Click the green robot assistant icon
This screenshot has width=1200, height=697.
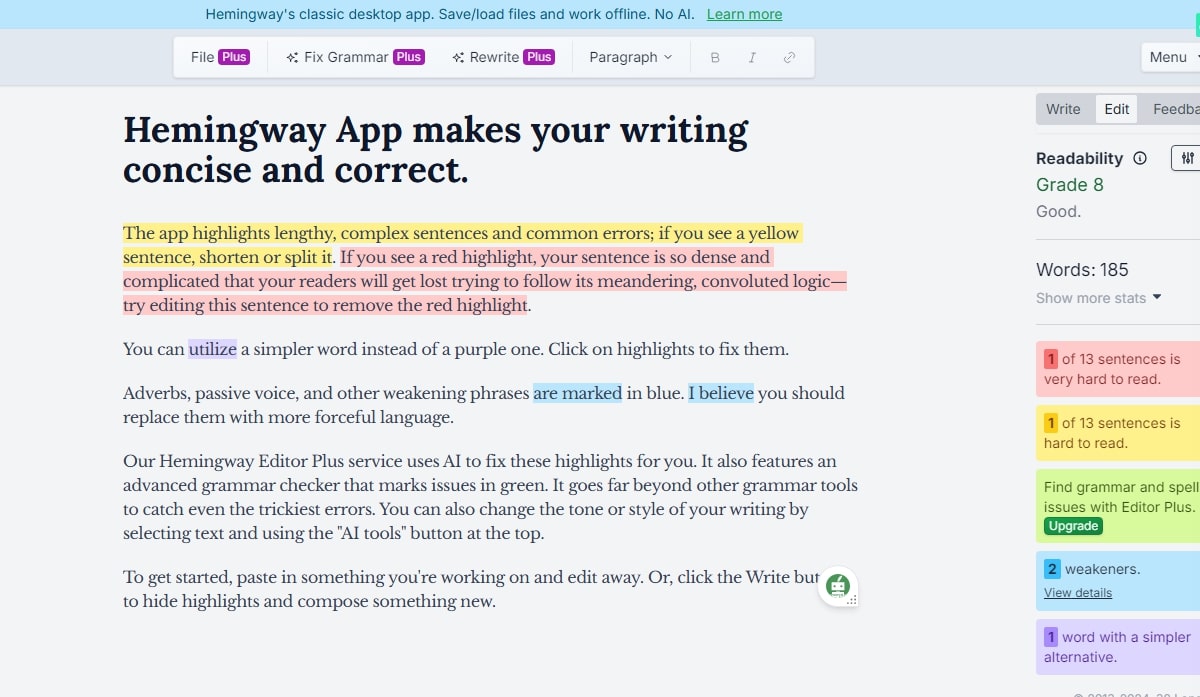coord(838,586)
